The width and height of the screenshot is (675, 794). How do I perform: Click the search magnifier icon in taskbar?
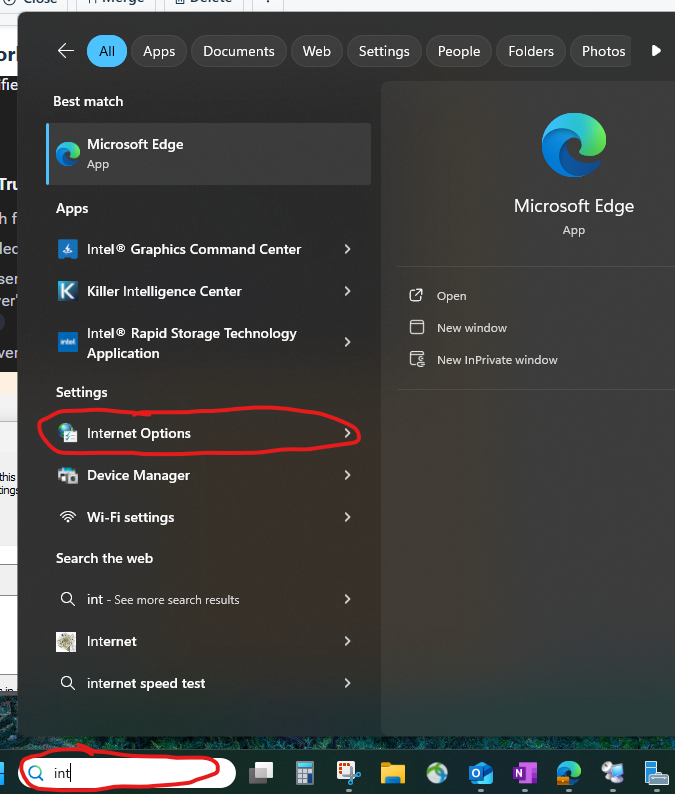click(x=35, y=773)
